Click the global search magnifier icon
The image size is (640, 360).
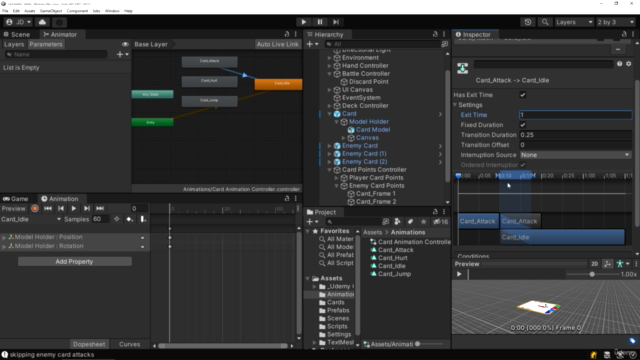coord(545,22)
